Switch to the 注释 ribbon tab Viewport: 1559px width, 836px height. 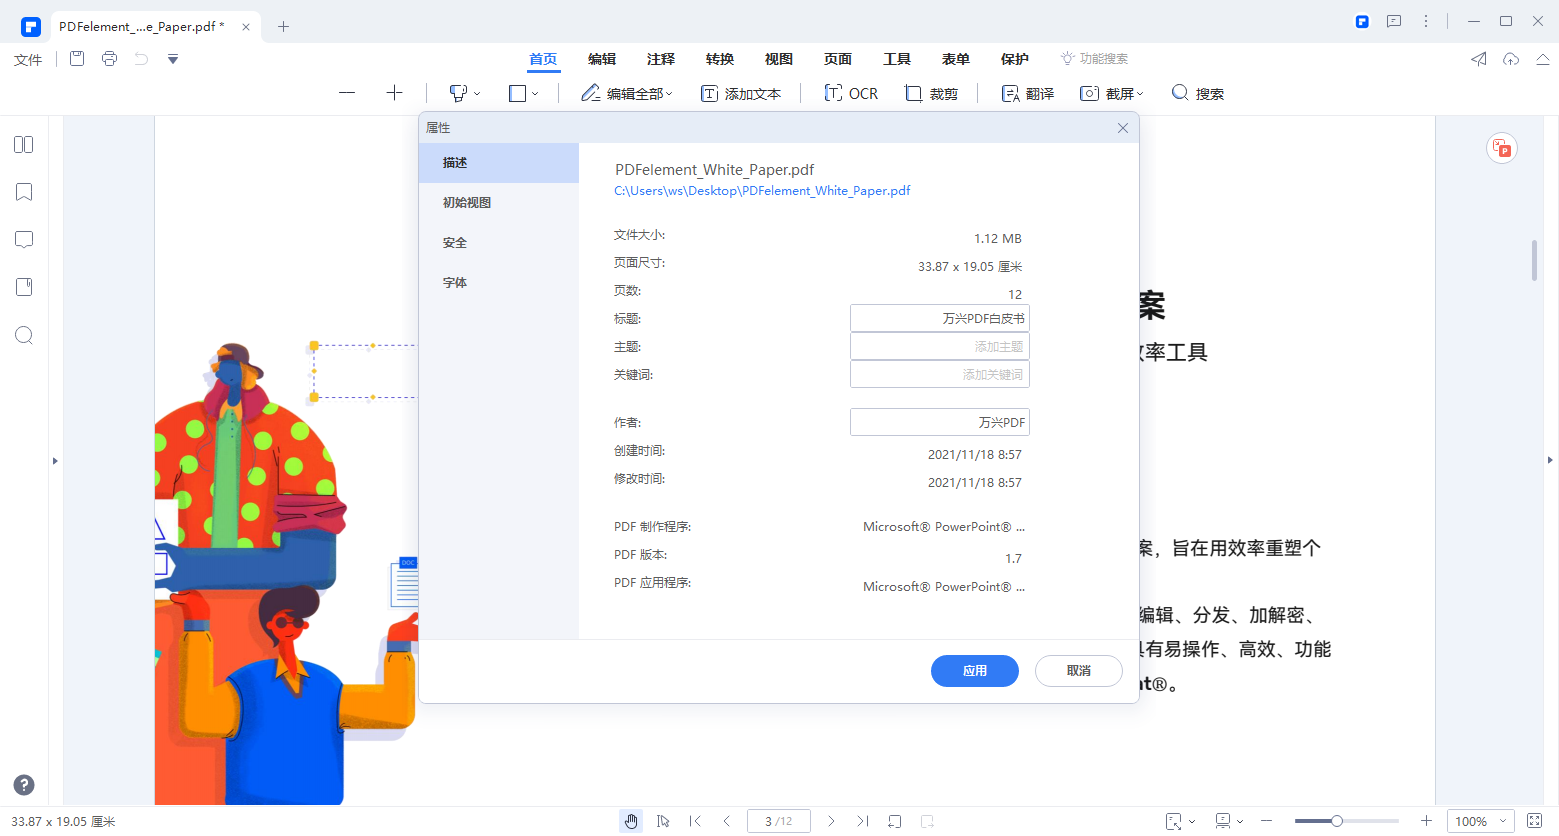click(x=660, y=59)
